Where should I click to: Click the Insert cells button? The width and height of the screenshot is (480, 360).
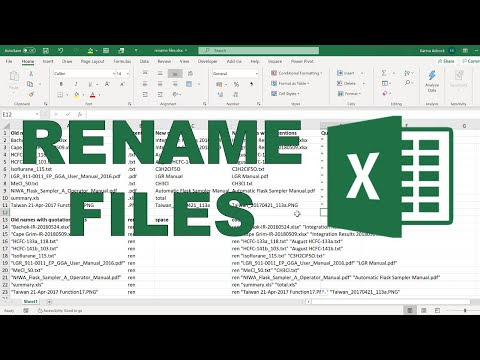point(346,73)
